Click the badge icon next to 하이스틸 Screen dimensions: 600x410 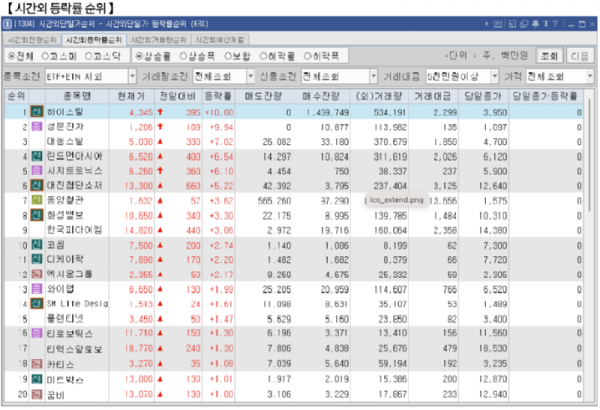(37, 111)
